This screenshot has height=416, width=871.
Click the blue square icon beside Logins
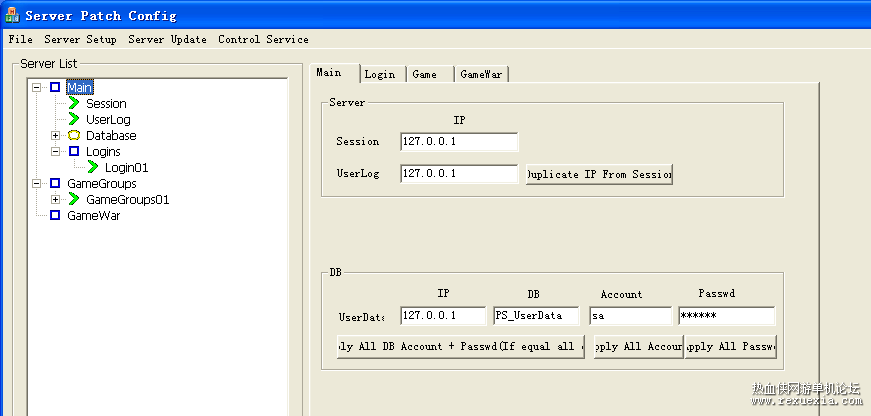point(74,151)
